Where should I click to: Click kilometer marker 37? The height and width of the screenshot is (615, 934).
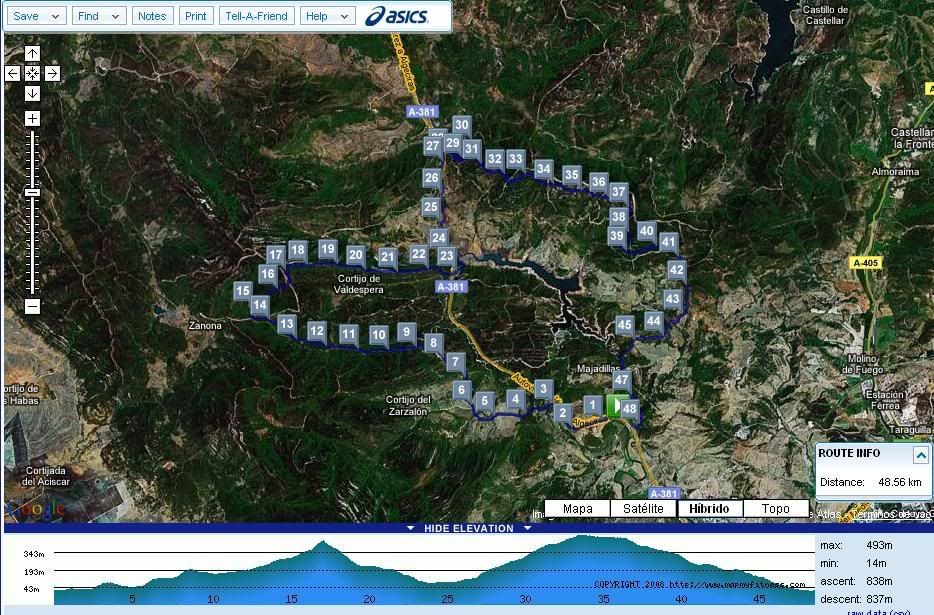pos(619,192)
